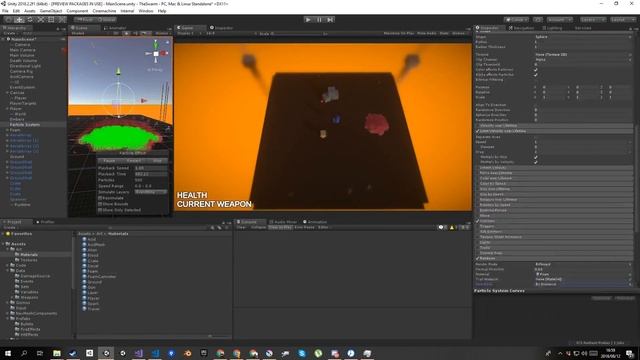Viewport: 640px width, 360px height.
Task: Select Directional Light in Hierarchy
Action: pyautogui.click(x=25, y=66)
